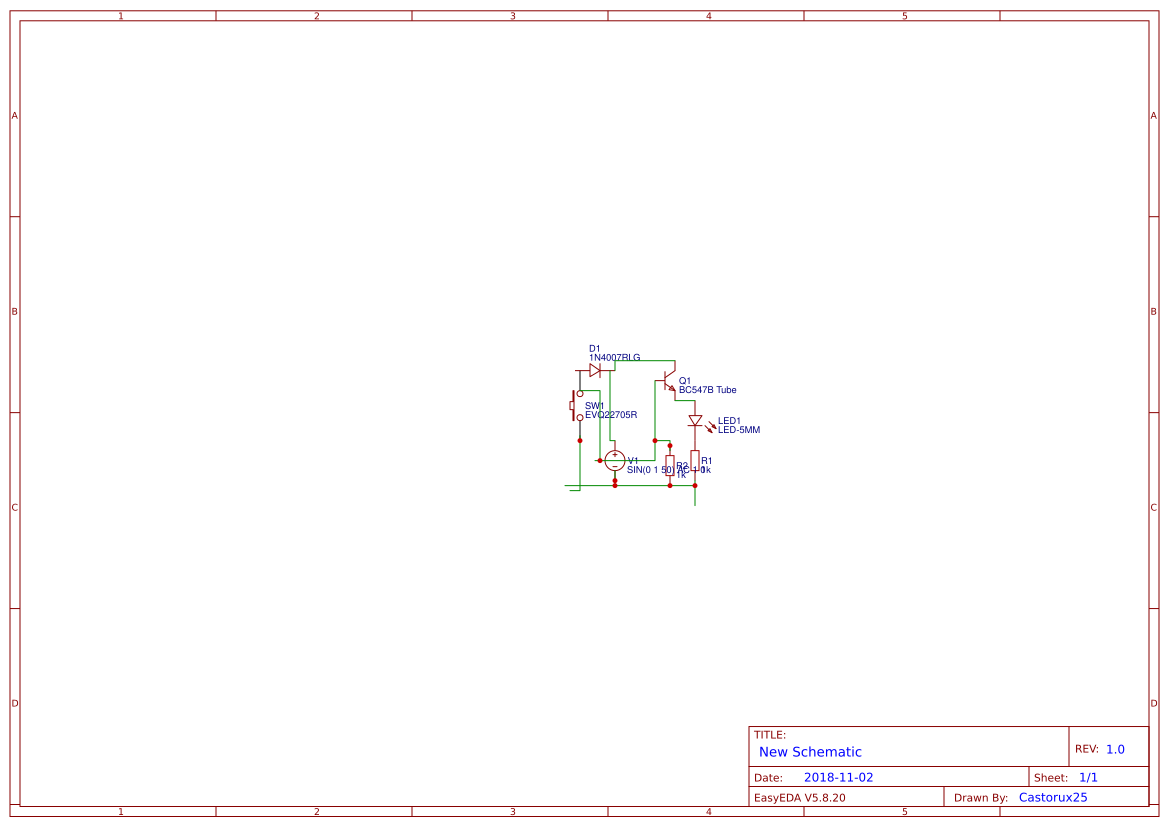The width and height of the screenshot is (1169, 827).
Task: Click the EasyEDA V5.8.20 version text
Action: 799,798
